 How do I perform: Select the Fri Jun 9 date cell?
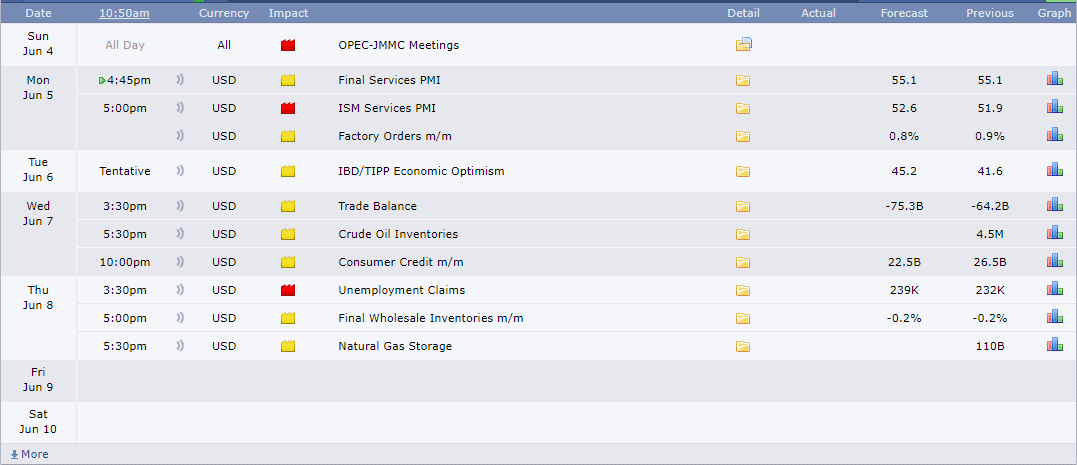38,380
